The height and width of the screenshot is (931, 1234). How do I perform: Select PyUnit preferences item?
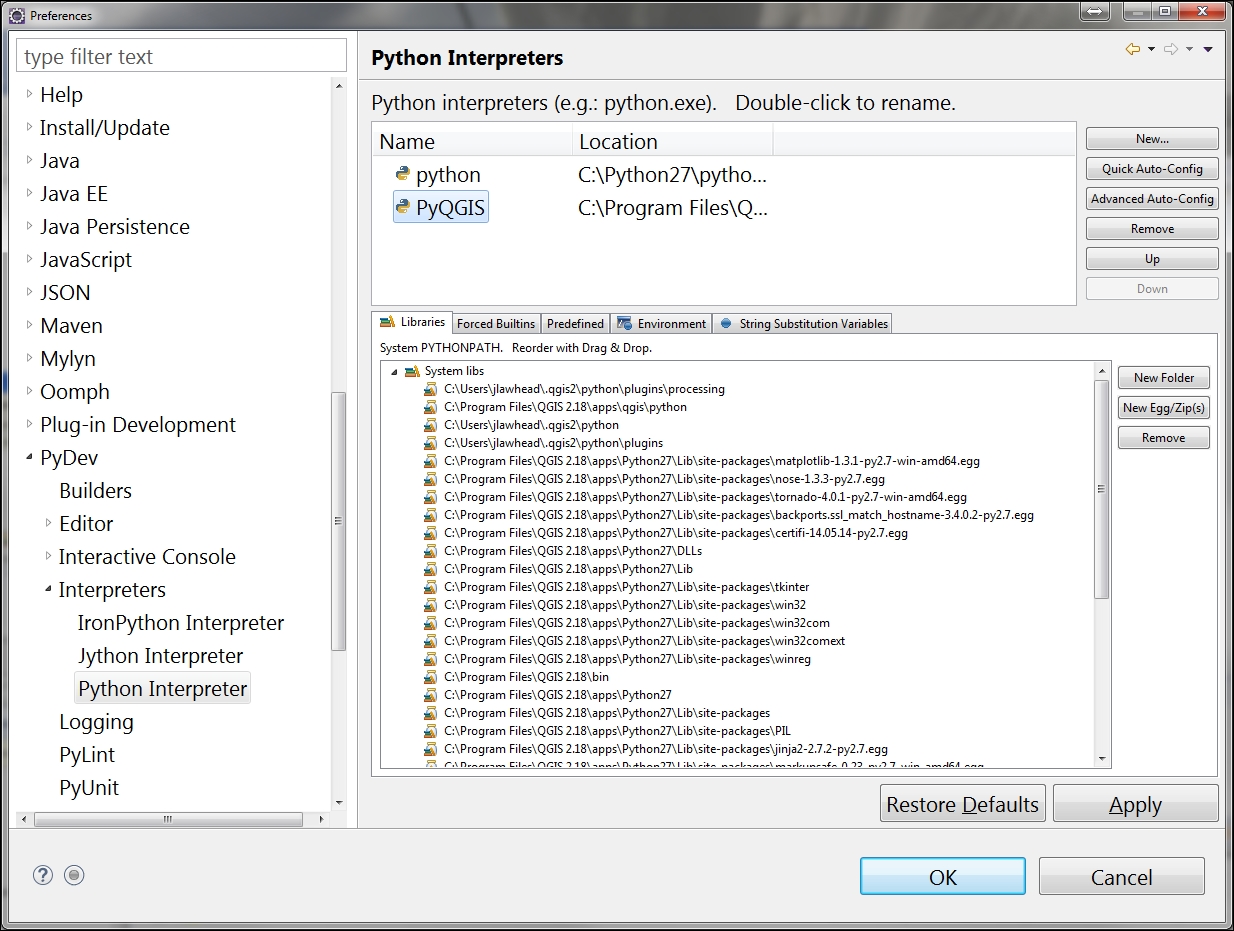pyautogui.click(x=89, y=788)
